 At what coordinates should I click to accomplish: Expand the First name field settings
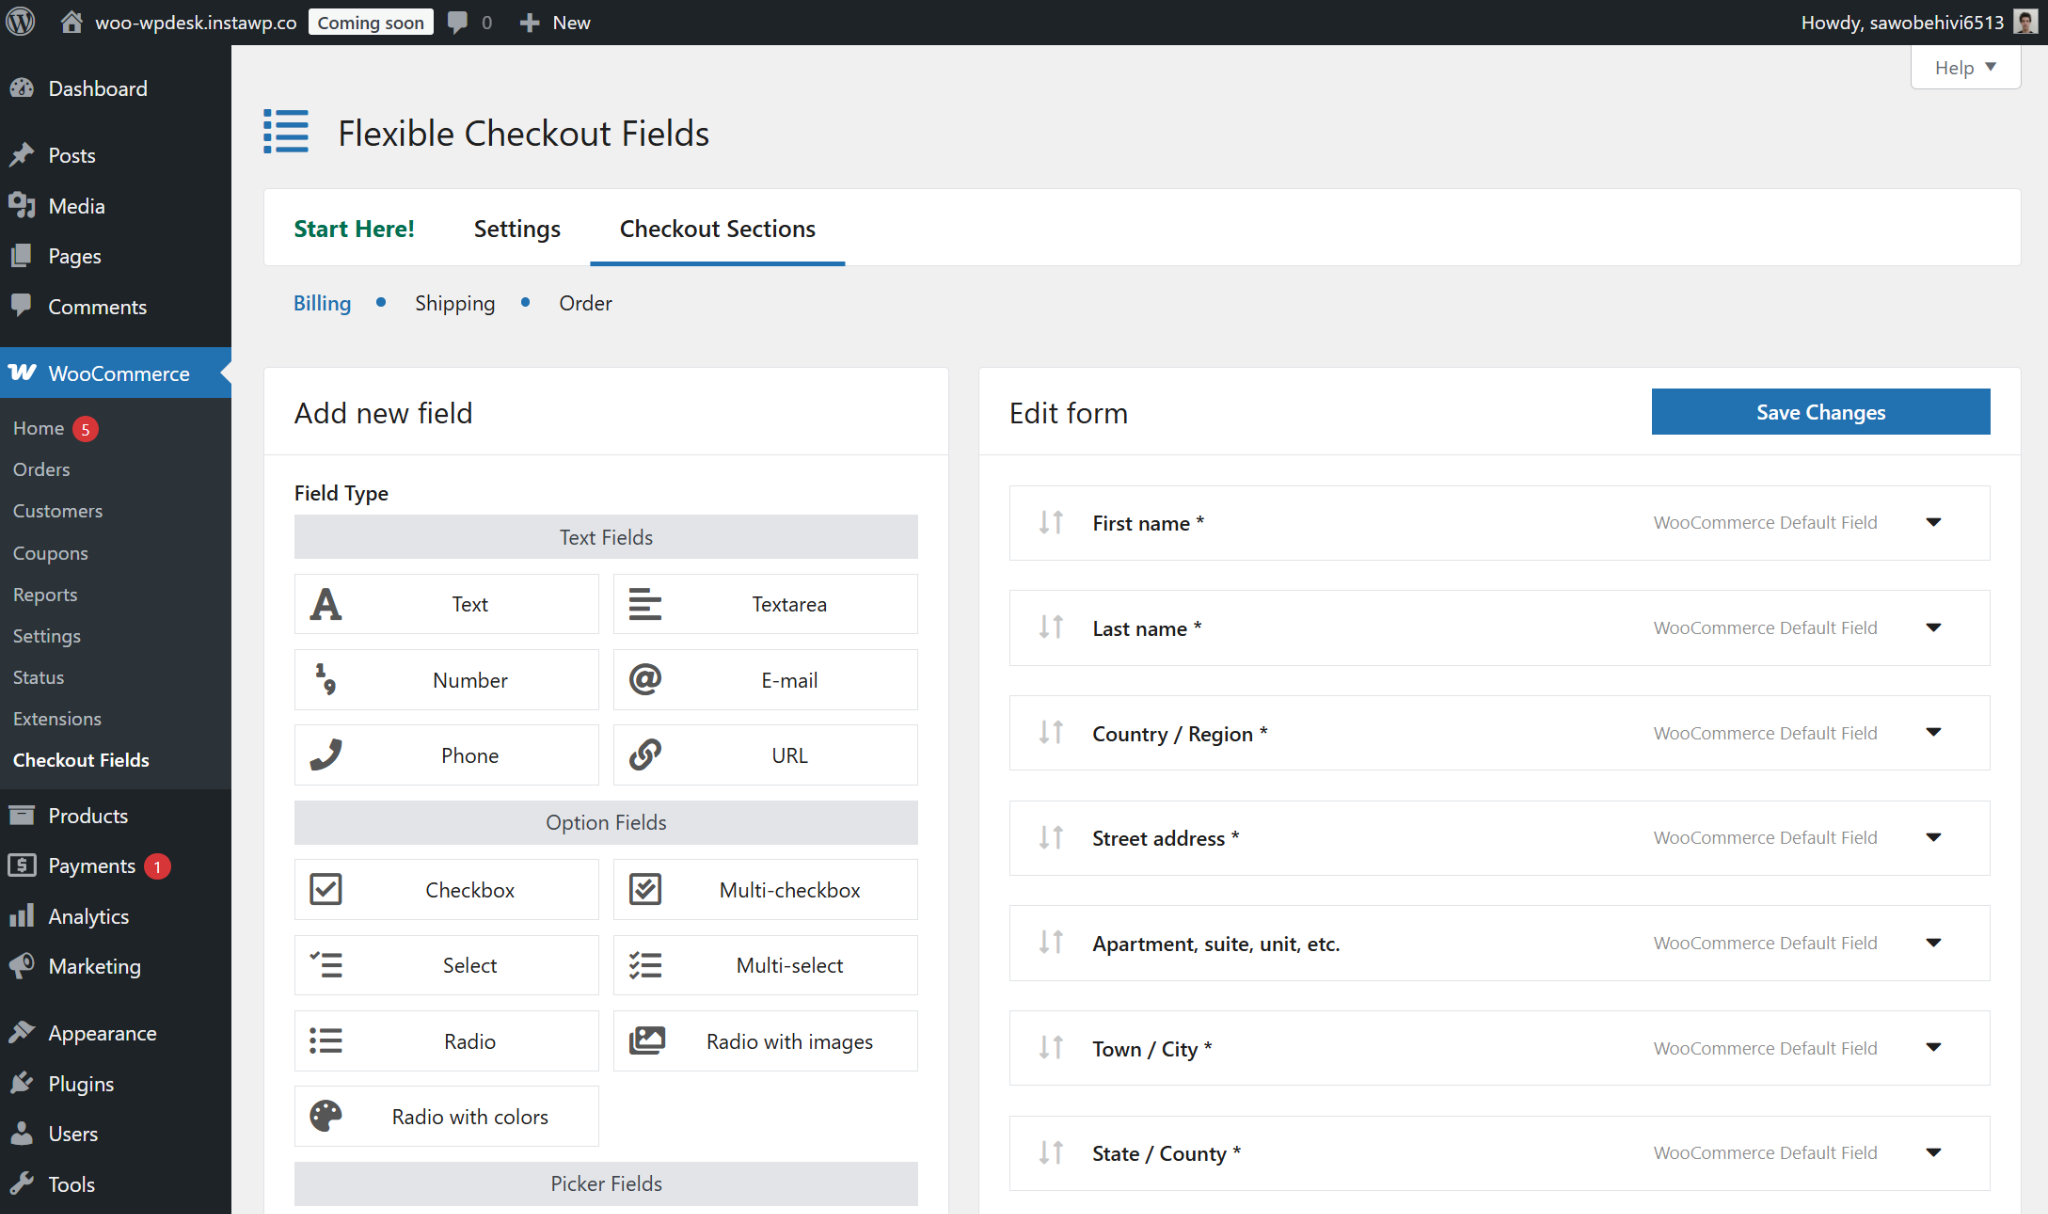[x=1933, y=522]
